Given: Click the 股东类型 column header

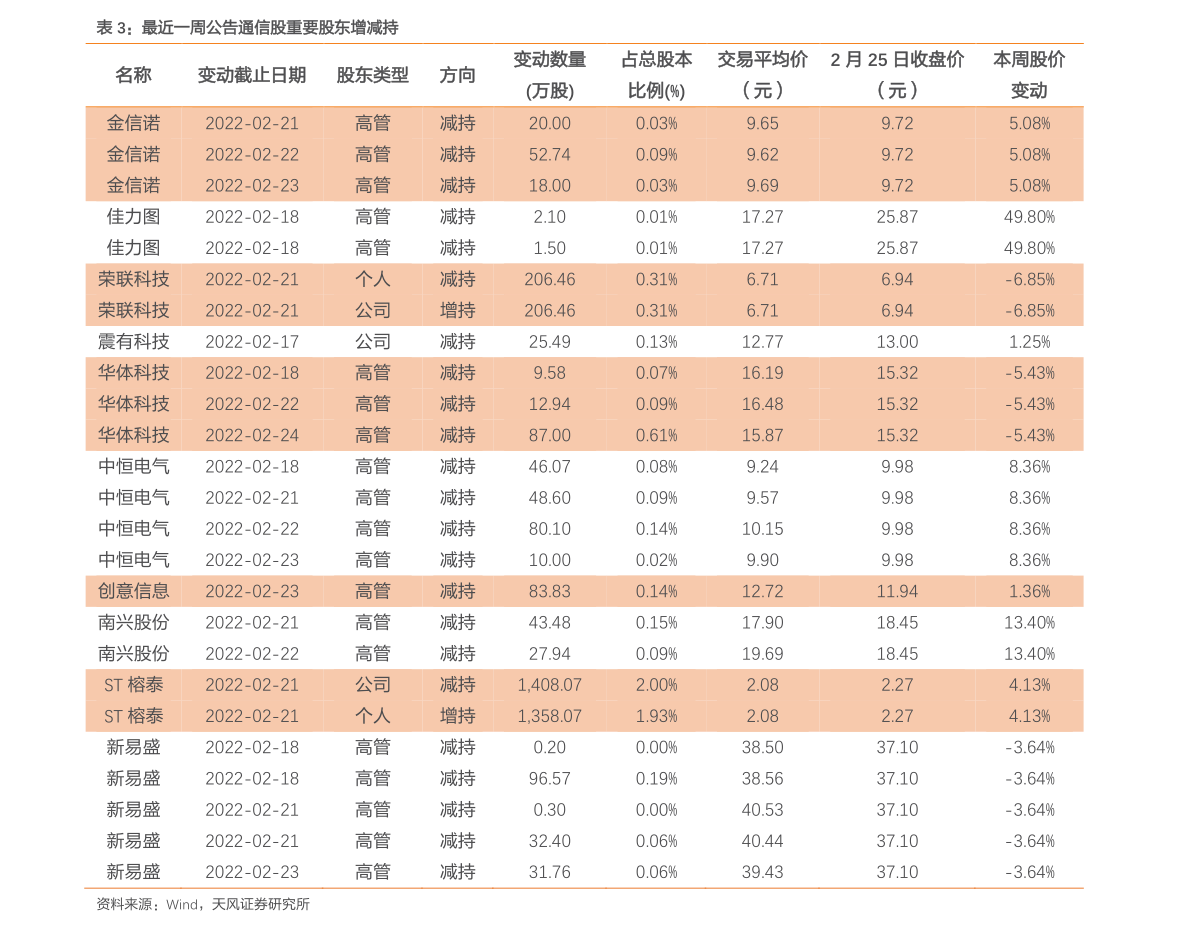Looking at the screenshot, I should 372,75.
